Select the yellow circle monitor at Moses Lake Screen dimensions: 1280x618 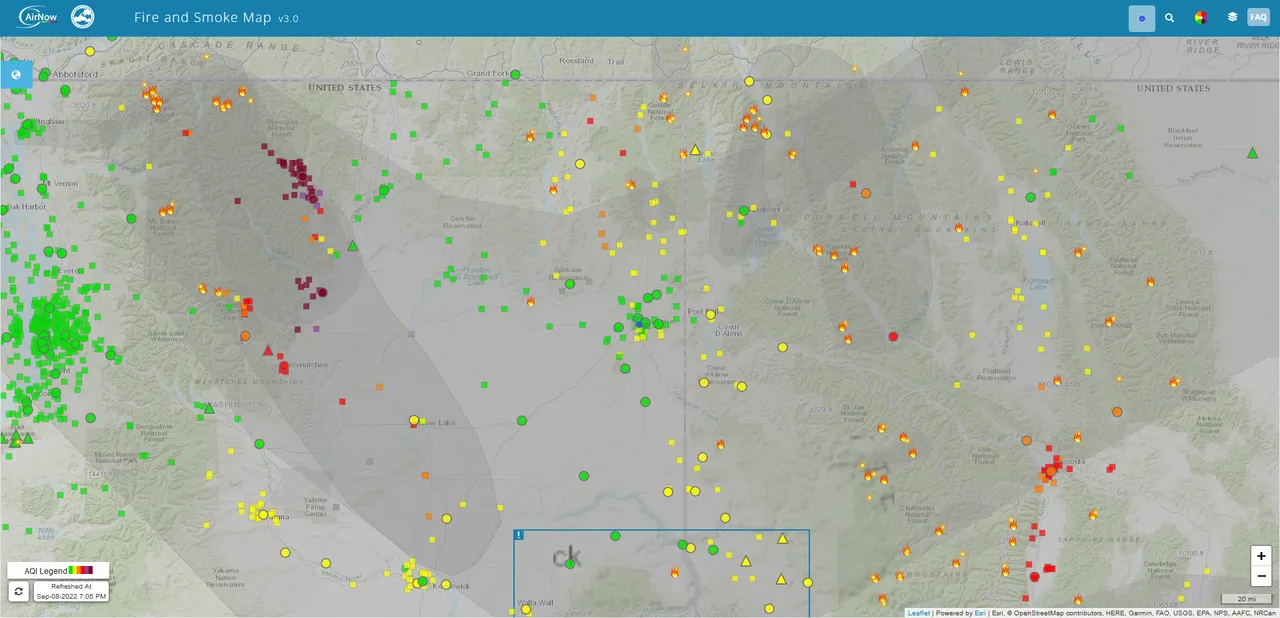point(414,420)
